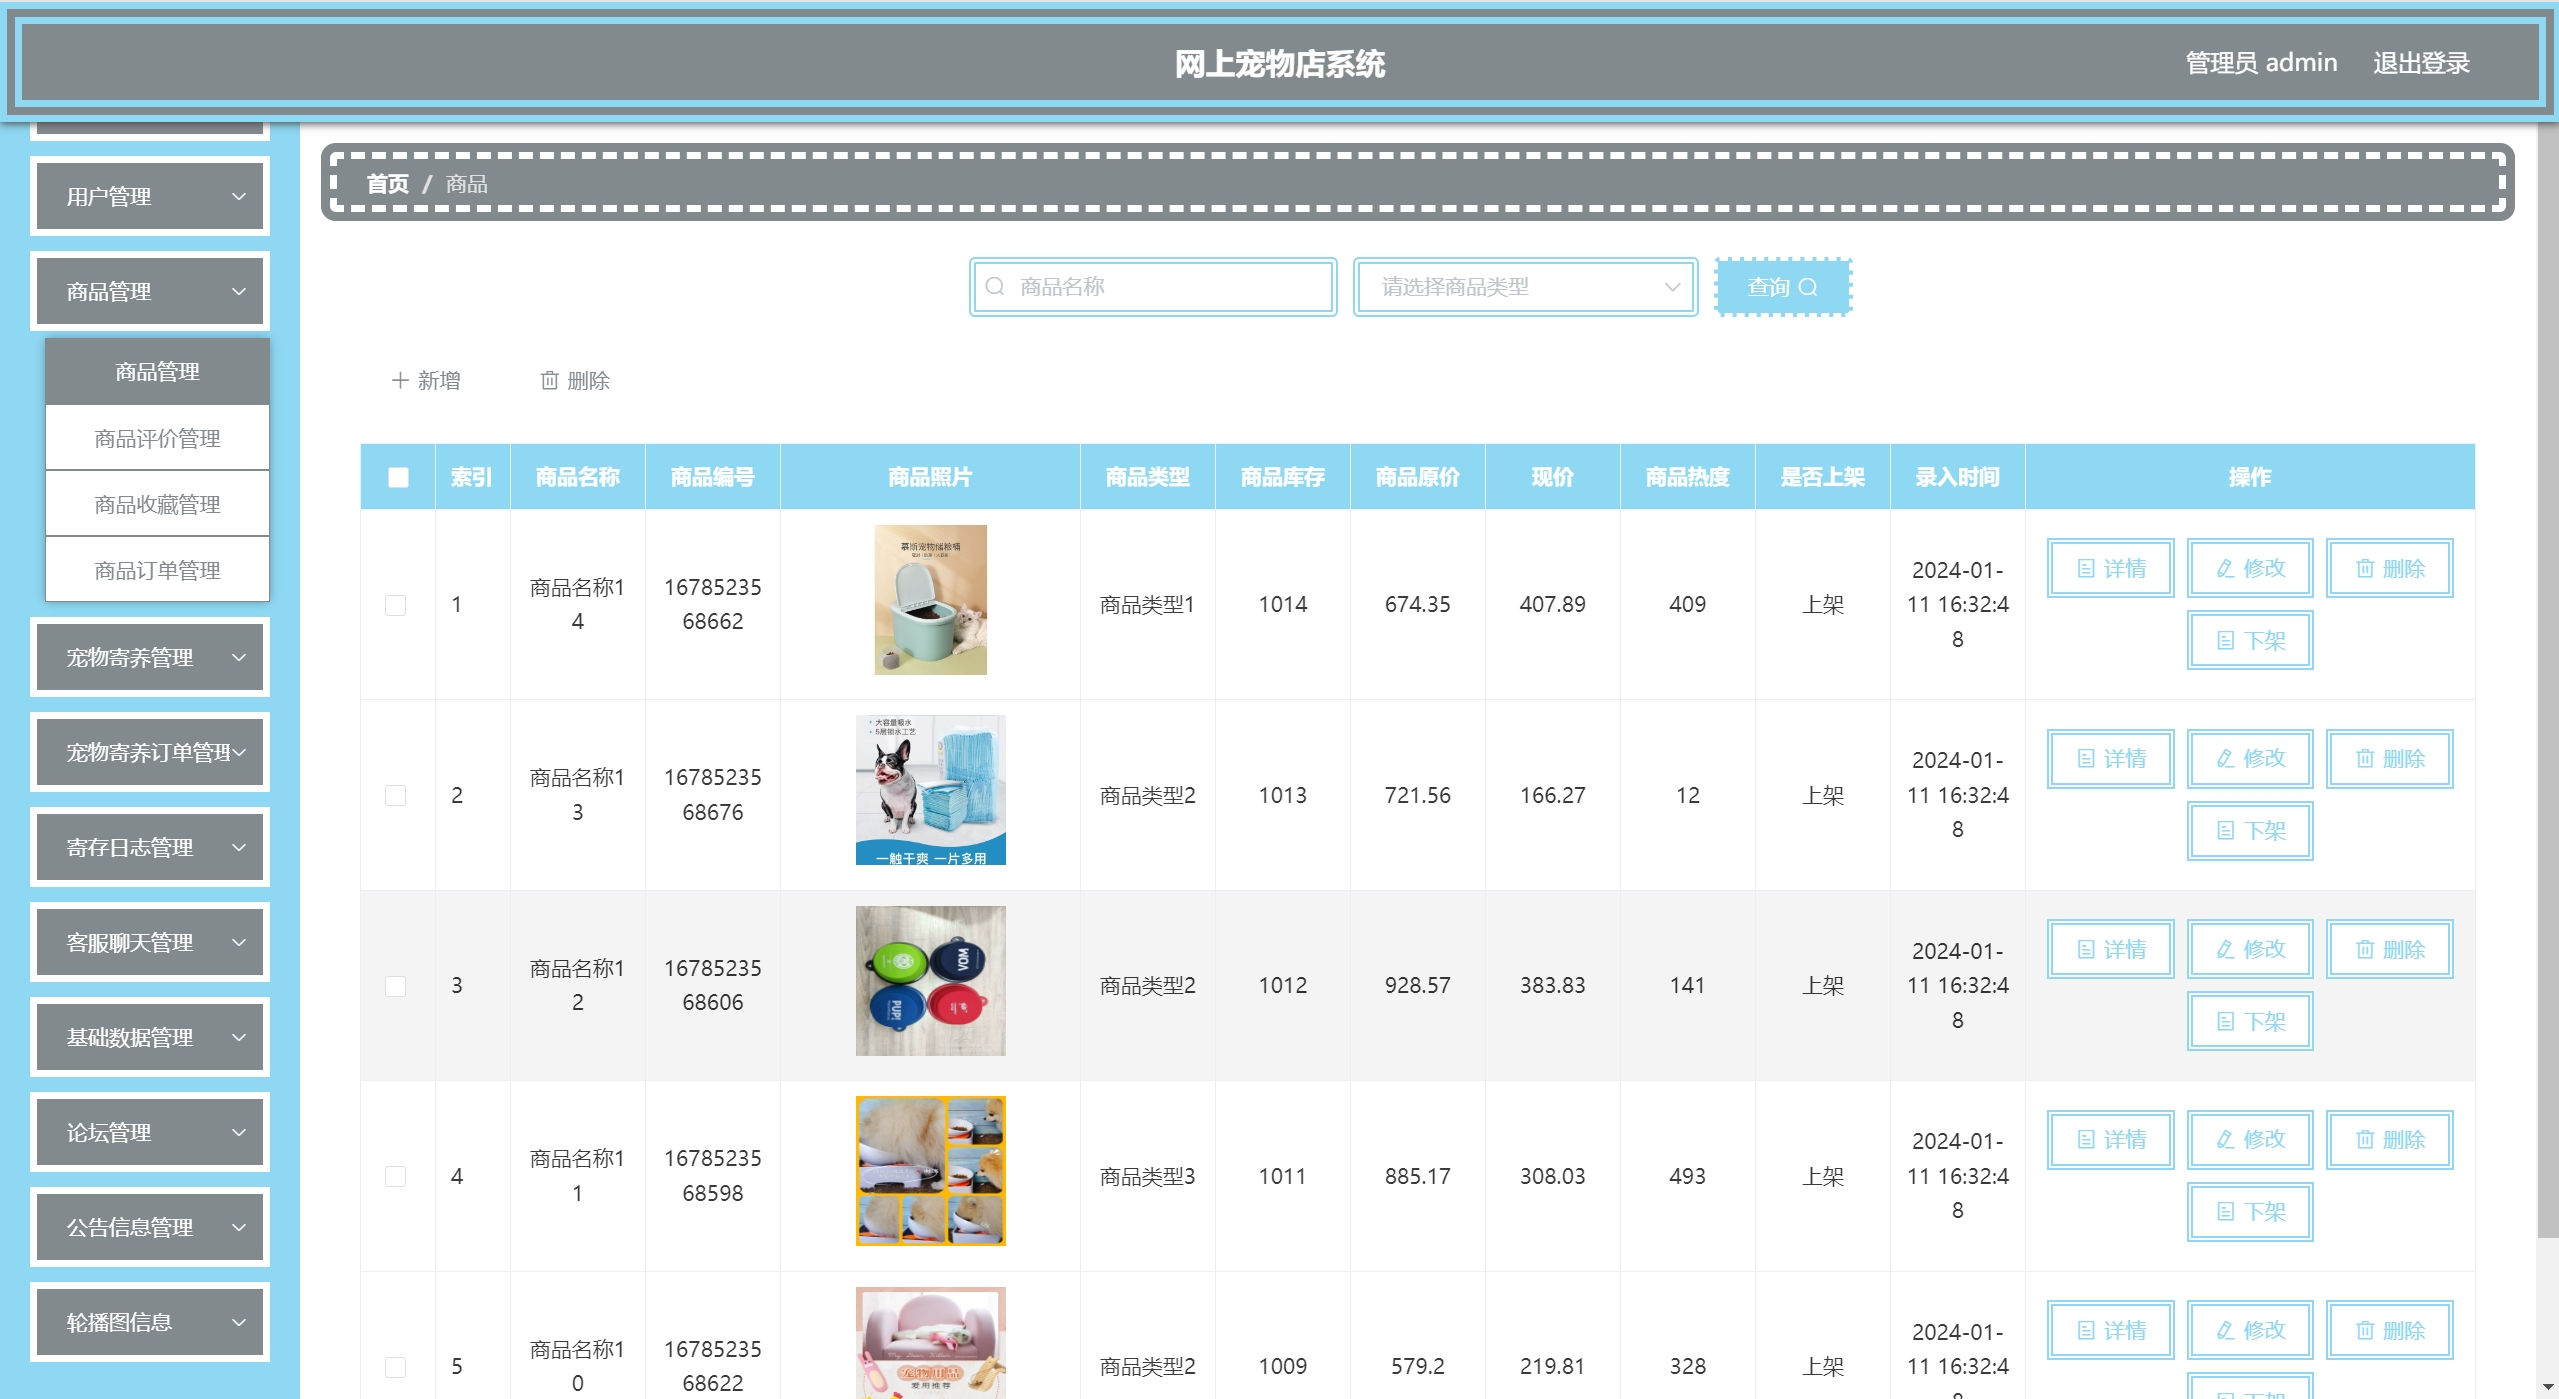This screenshot has width=2559, height=1399.
Task: Delete 商品名称12 row via trash 删除
Action: [x=2388, y=950]
